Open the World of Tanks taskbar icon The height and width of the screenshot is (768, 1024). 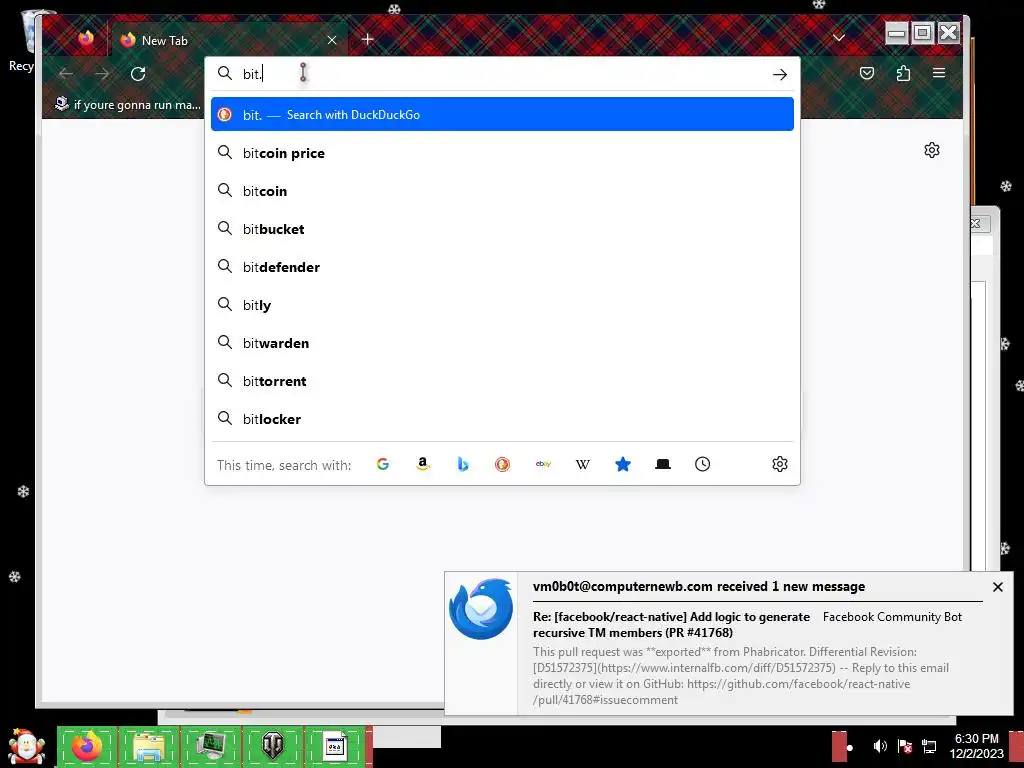coord(272,746)
